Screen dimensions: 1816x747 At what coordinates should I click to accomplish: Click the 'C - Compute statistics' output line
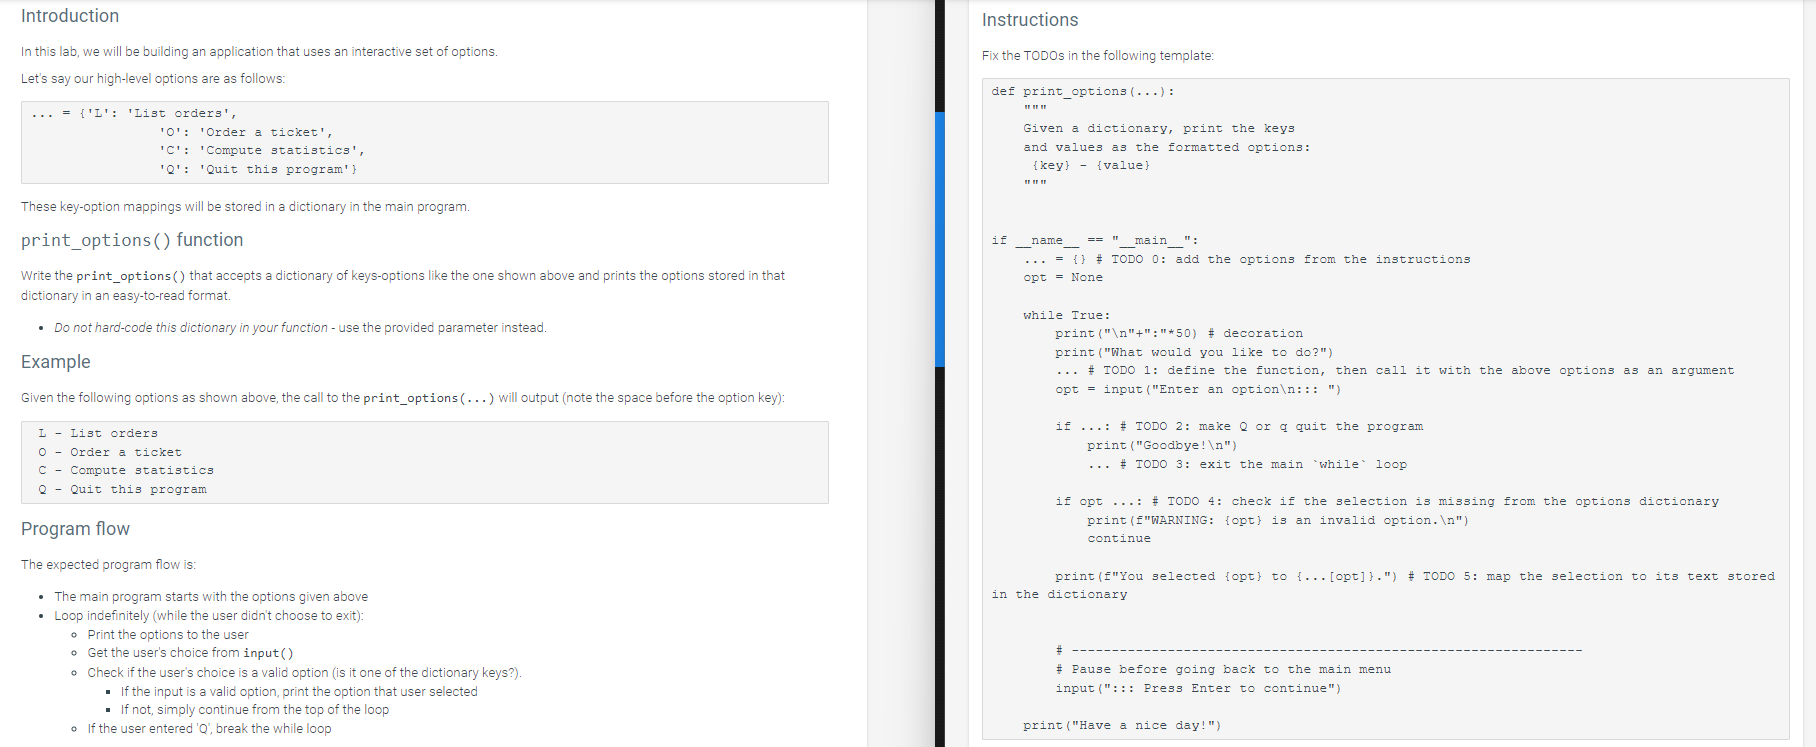point(126,470)
